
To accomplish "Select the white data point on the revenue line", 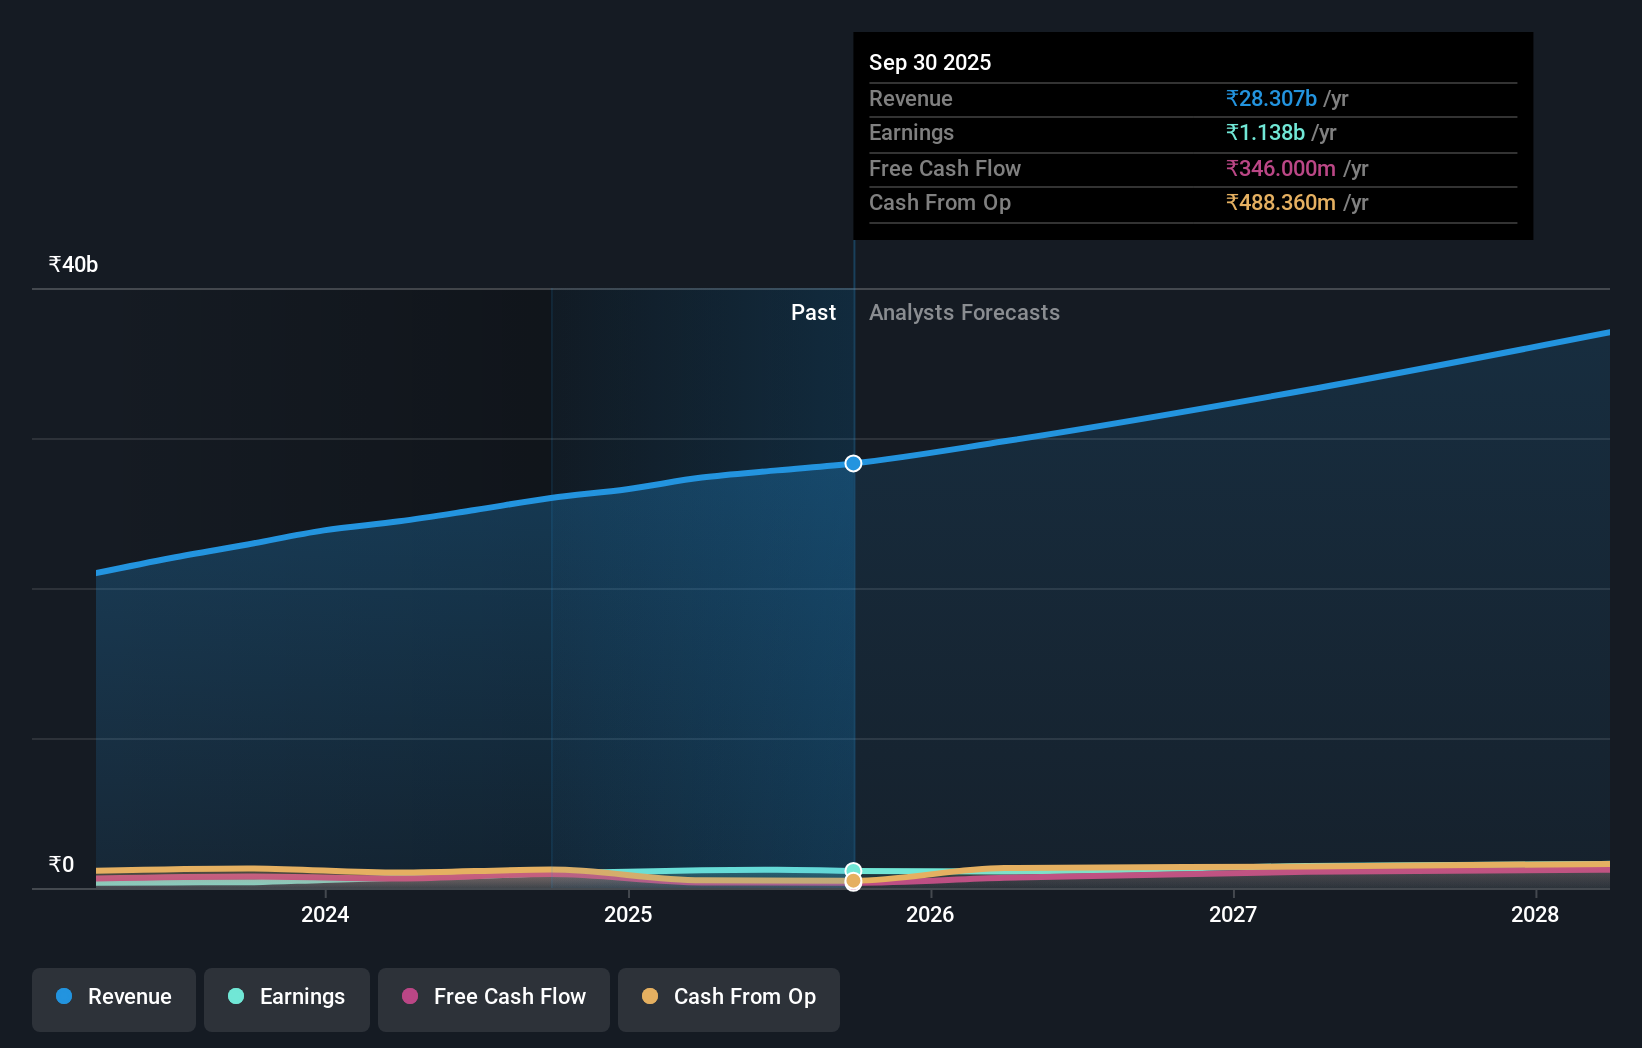I will [x=852, y=463].
